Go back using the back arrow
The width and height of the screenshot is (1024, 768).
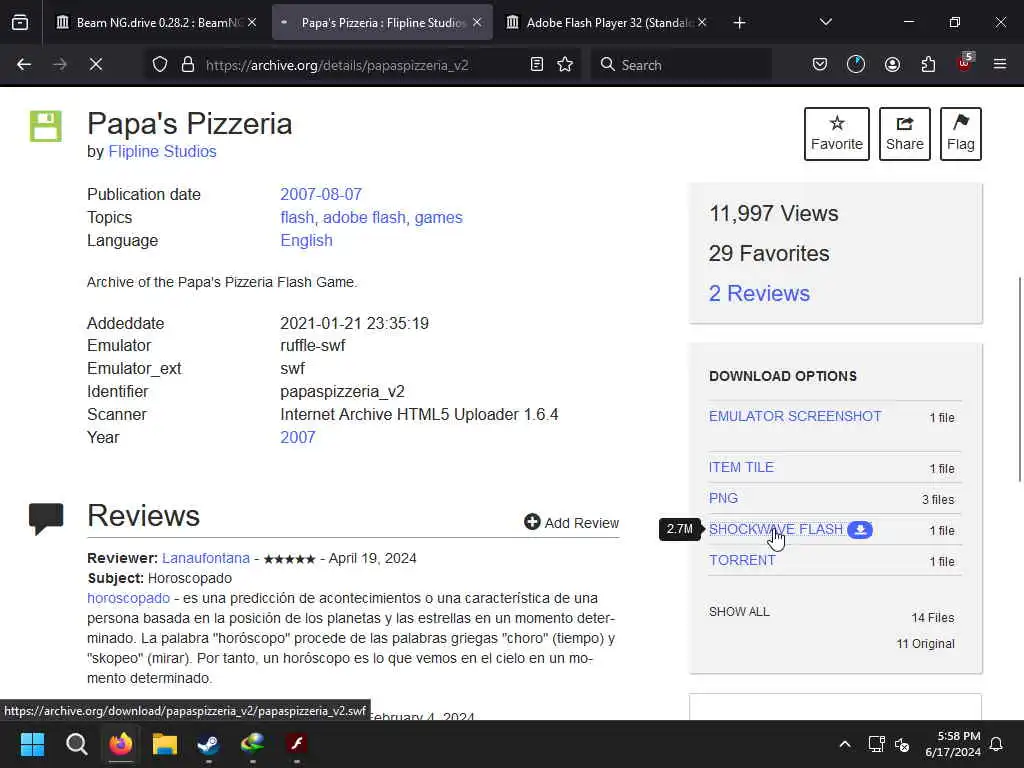(24, 65)
